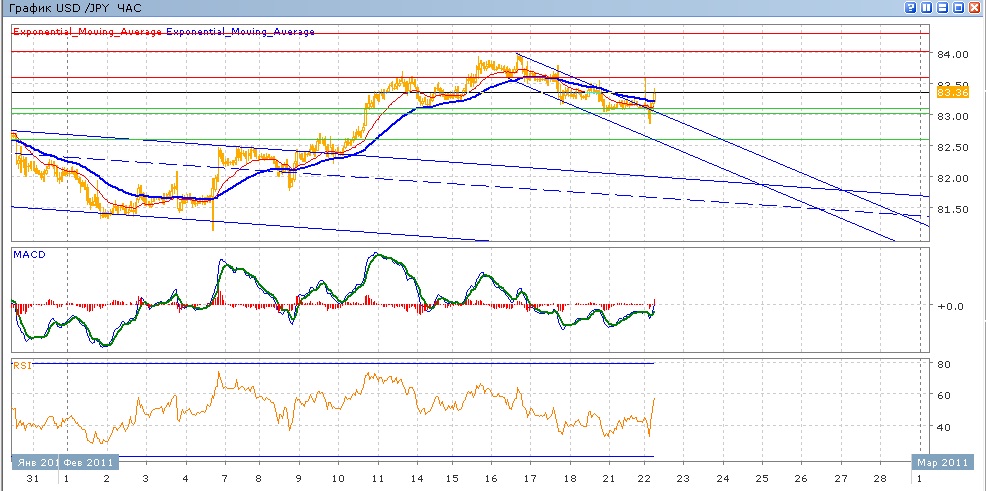Click date 16 on the time axis

tap(491, 479)
